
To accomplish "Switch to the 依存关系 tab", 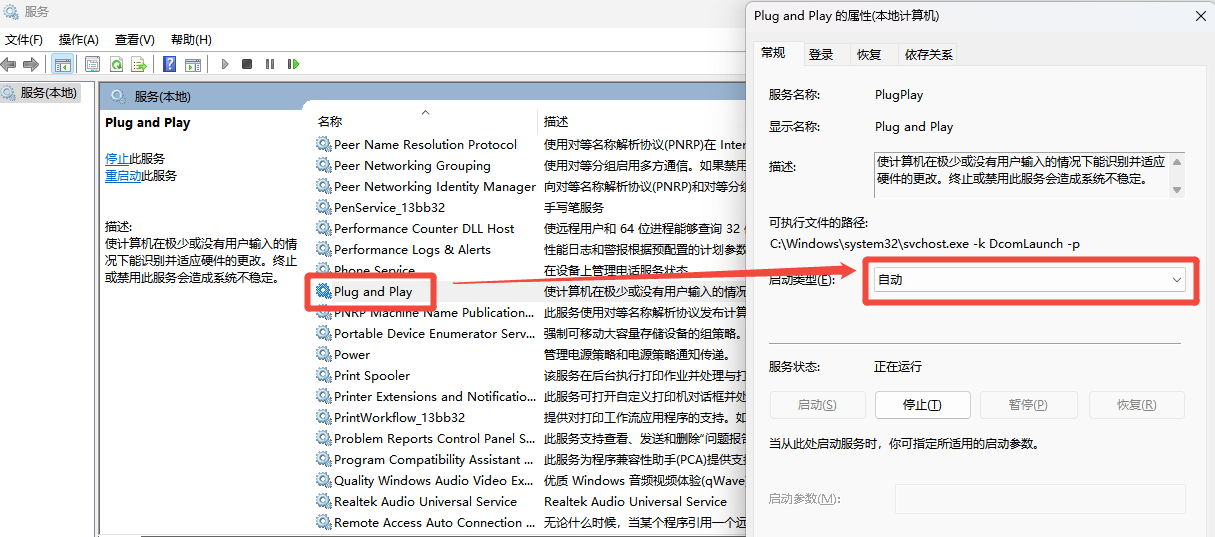I will [928, 55].
